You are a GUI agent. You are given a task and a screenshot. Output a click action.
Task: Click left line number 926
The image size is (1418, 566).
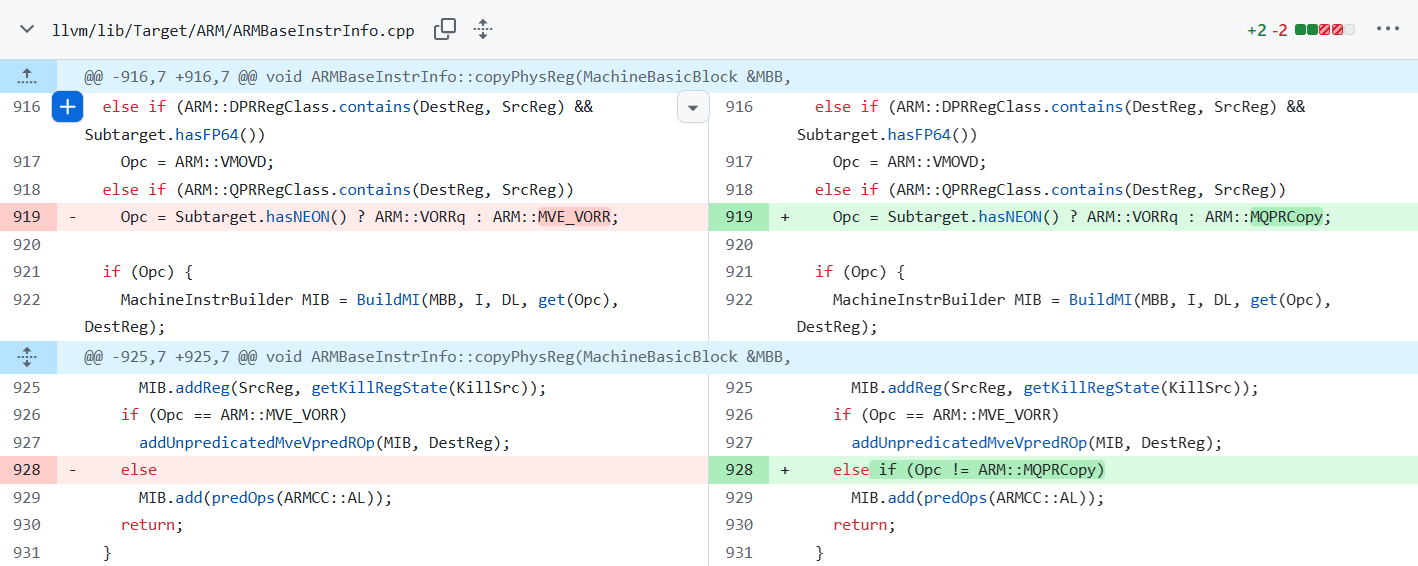coord(27,415)
